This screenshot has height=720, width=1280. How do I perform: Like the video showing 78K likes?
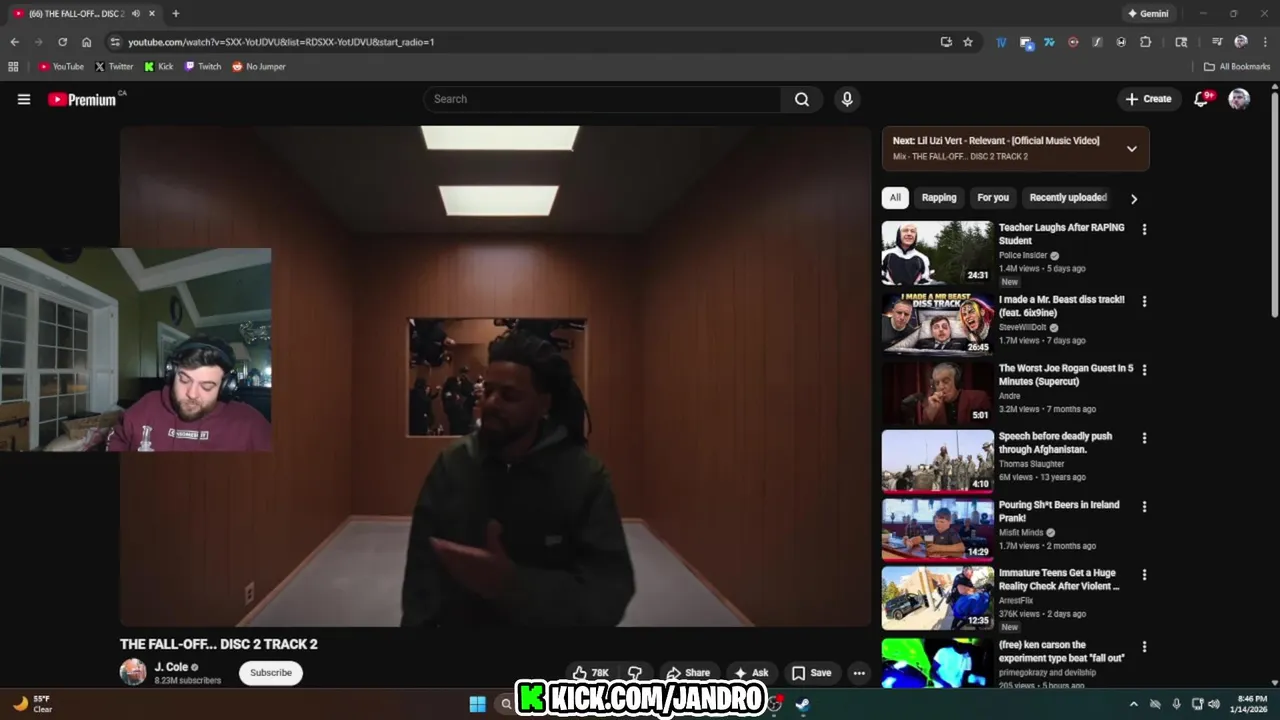pyautogui.click(x=590, y=673)
